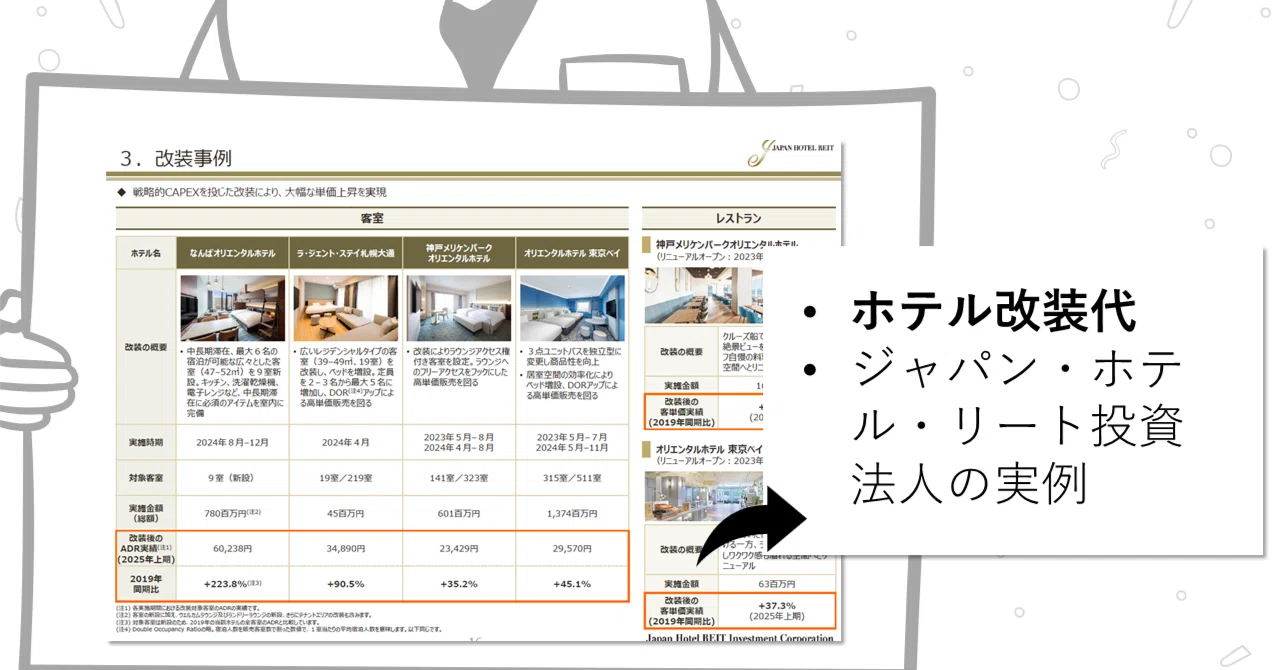The width and height of the screenshot is (1280, 670).
Task: Click the 'ホテル改装代' callout heading
Action: 994,312
